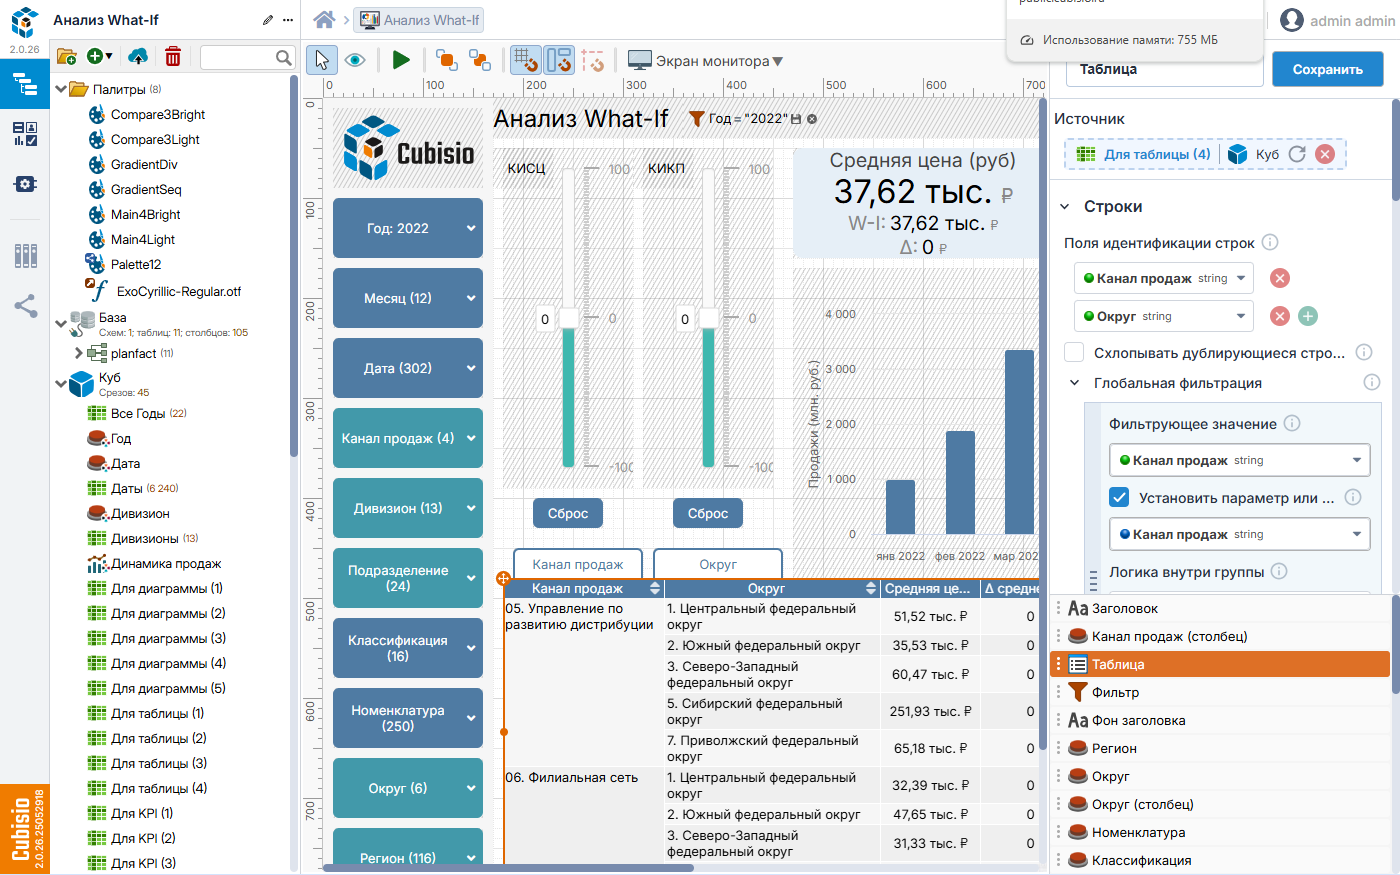
Task: Click the 'Сброс' button under КИСЦ slider
Action: 568,513
